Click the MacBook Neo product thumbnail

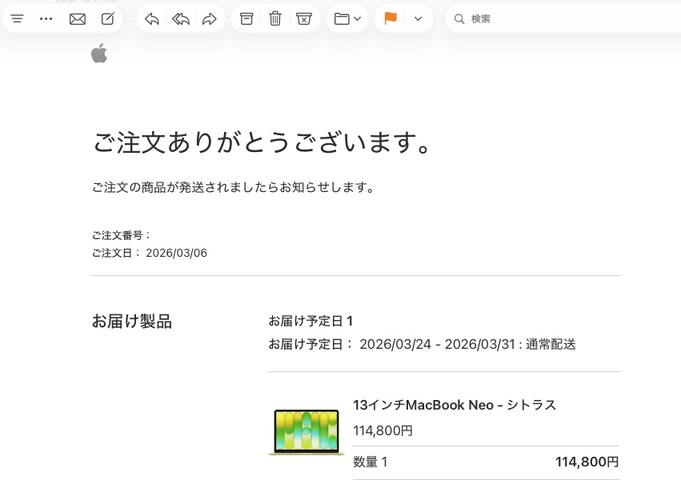[x=306, y=432]
